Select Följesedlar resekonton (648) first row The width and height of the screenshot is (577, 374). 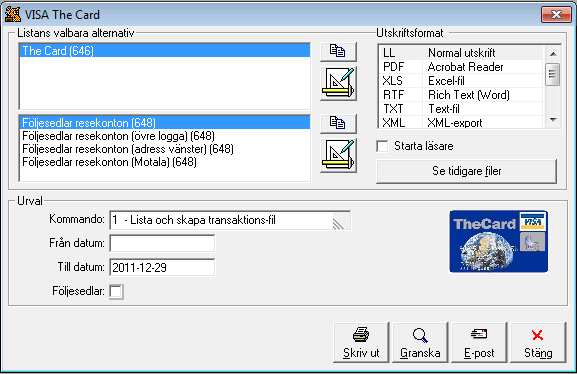coord(164,123)
